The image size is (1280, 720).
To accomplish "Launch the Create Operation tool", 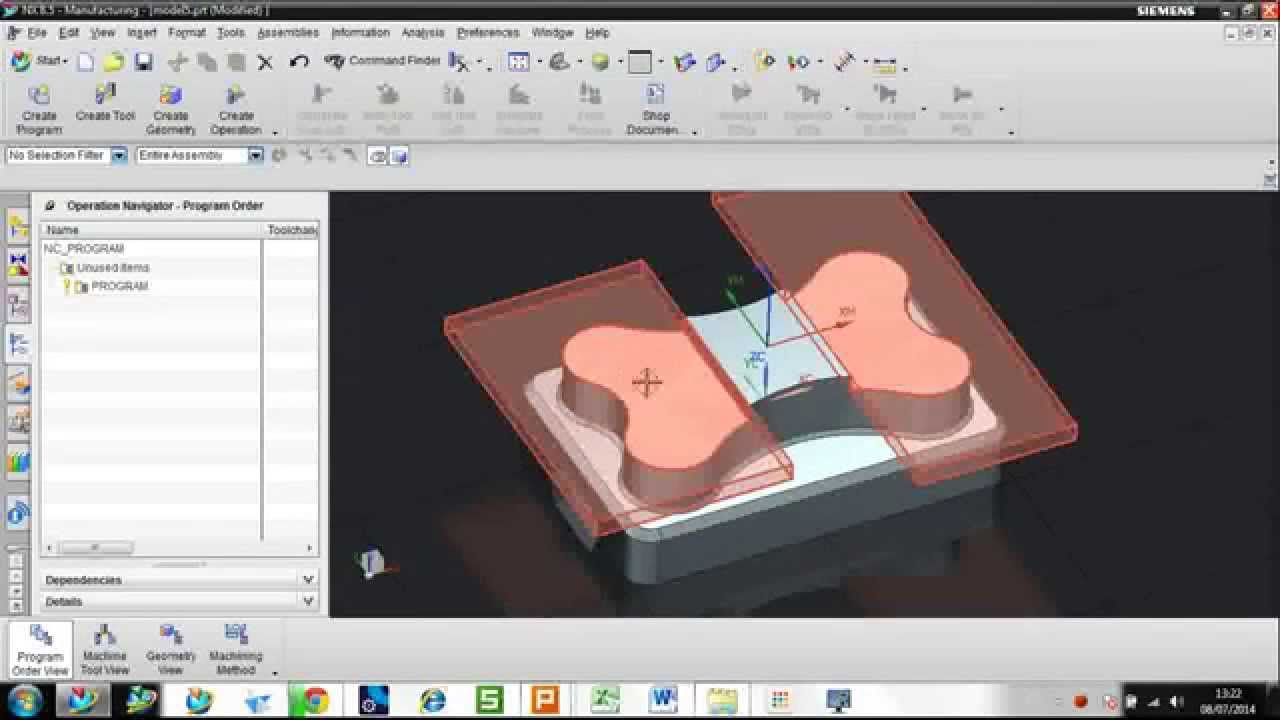I will [236, 109].
